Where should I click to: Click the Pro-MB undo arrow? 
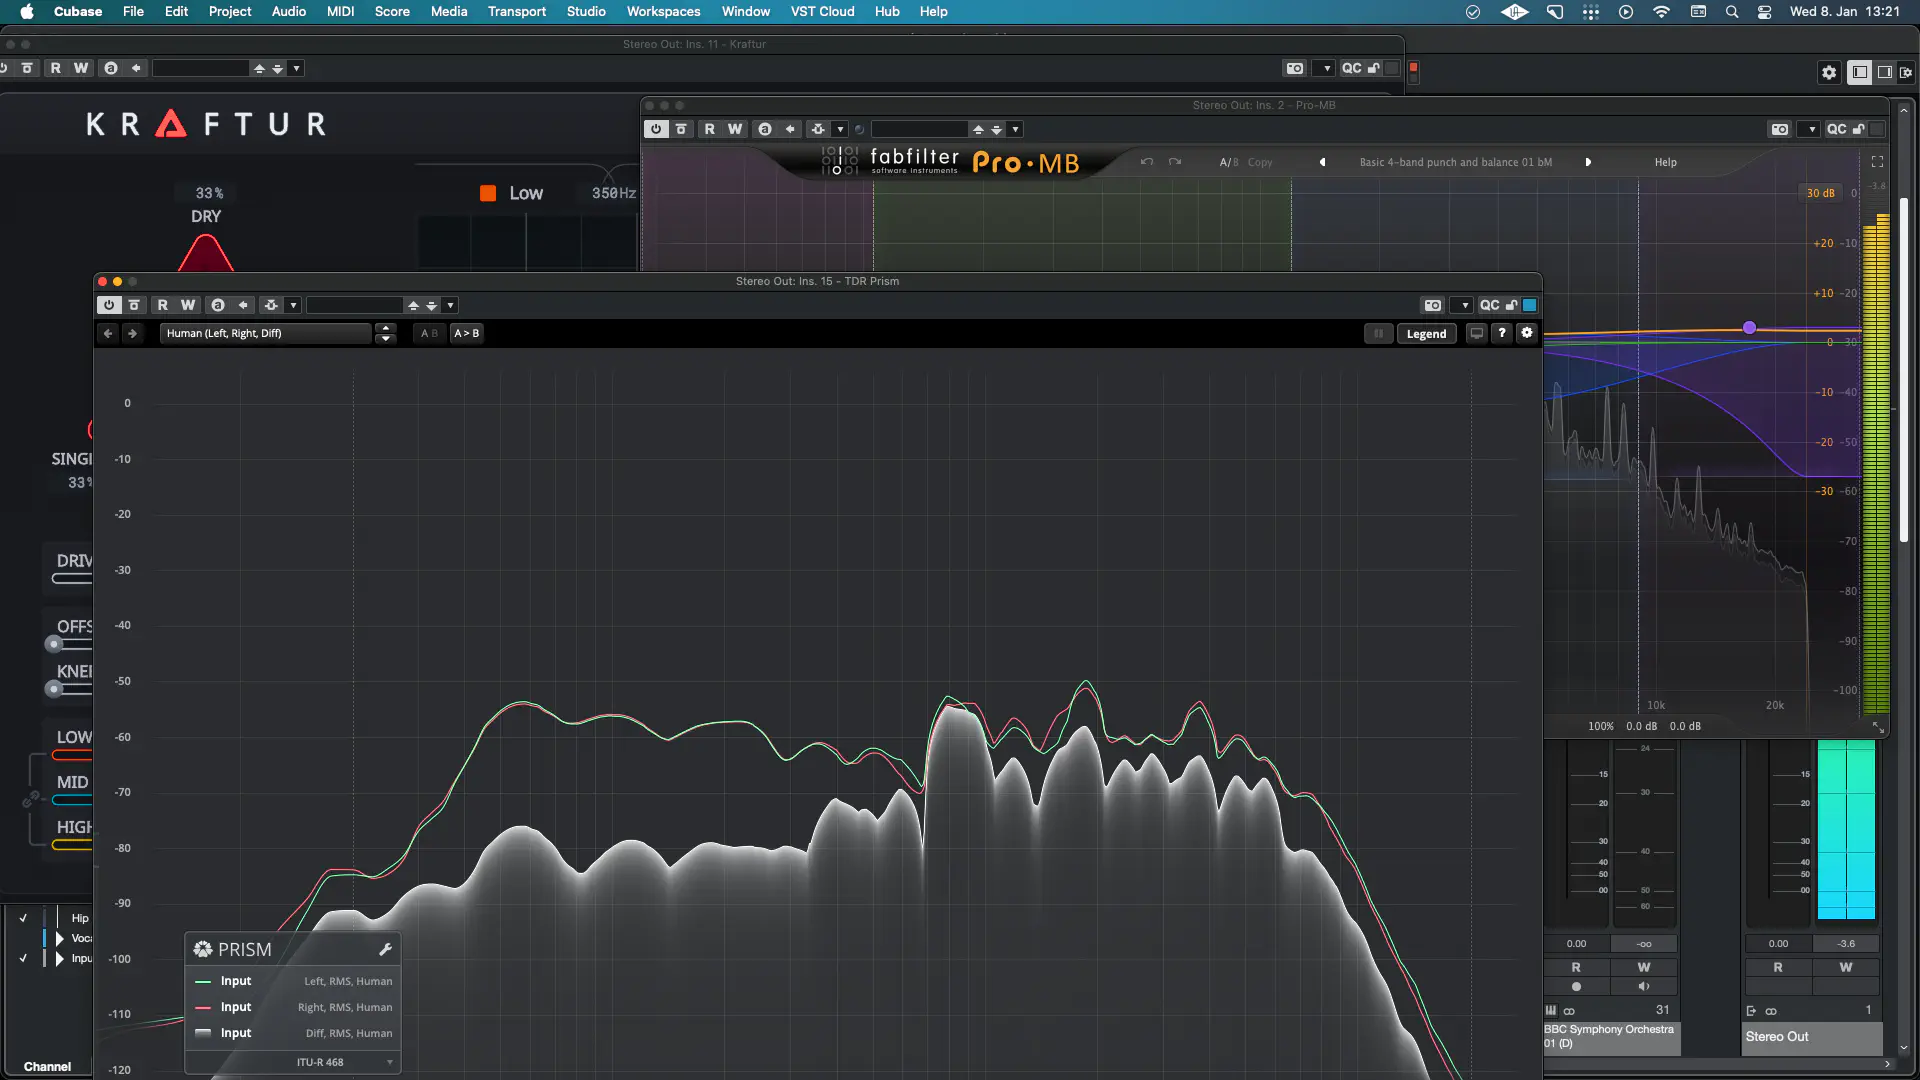tap(1147, 162)
